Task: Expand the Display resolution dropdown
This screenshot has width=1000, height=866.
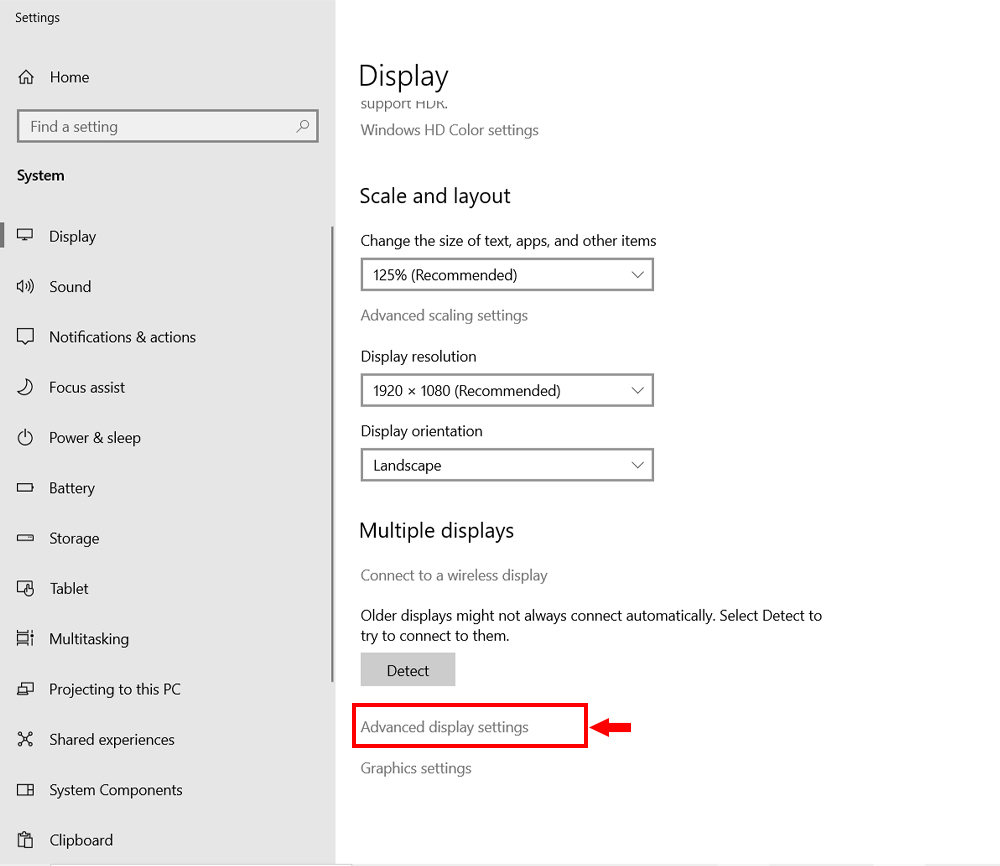Action: coord(506,391)
